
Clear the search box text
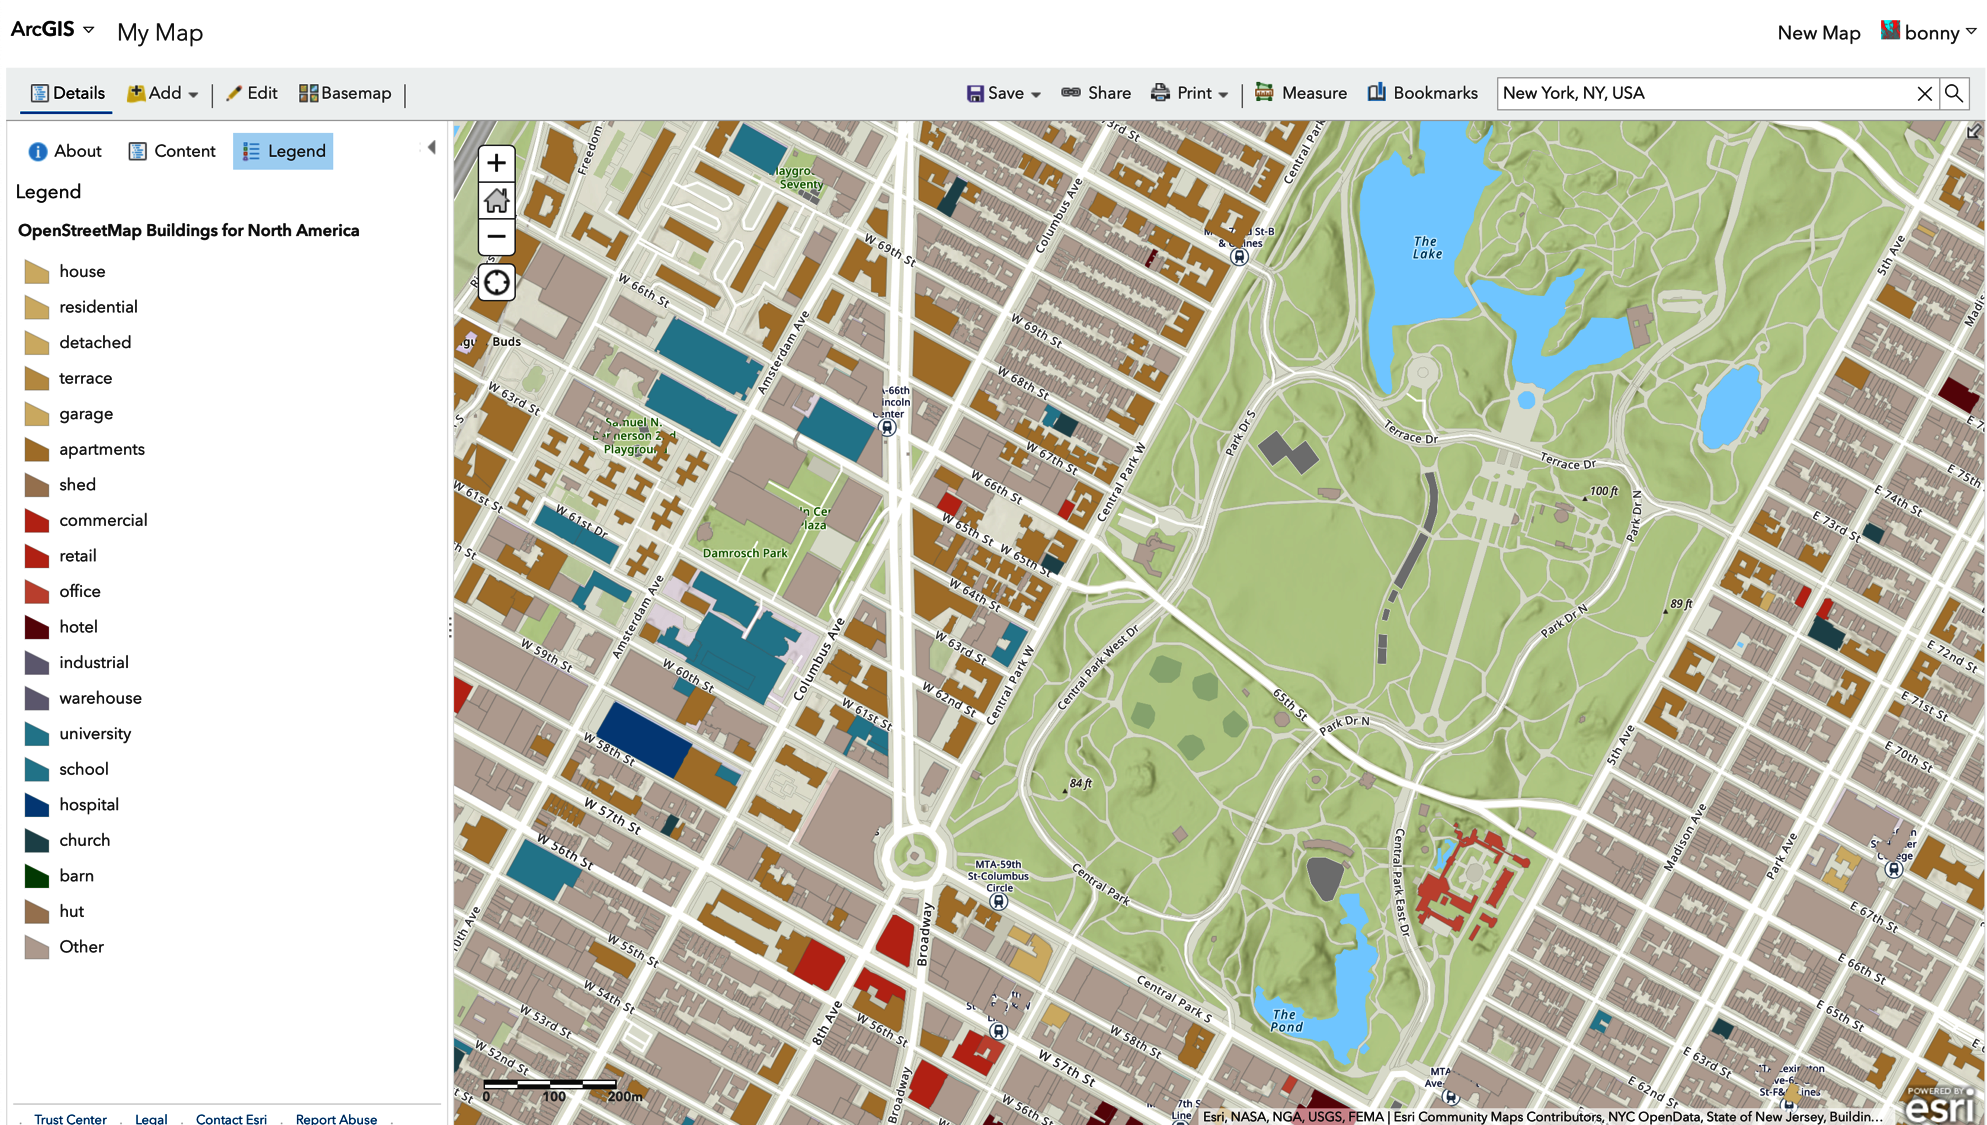pos(1924,93)
